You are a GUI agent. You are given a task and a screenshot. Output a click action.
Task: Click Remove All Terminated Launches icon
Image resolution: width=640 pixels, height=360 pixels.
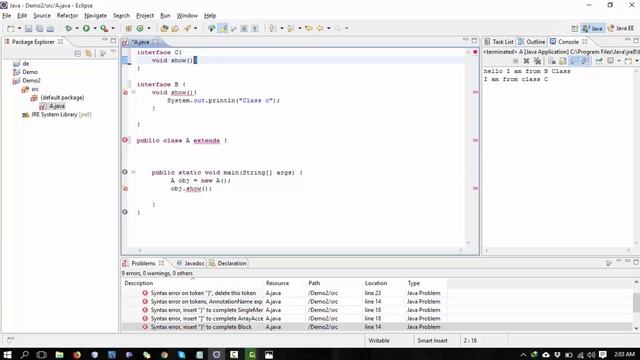click(537, 61)
